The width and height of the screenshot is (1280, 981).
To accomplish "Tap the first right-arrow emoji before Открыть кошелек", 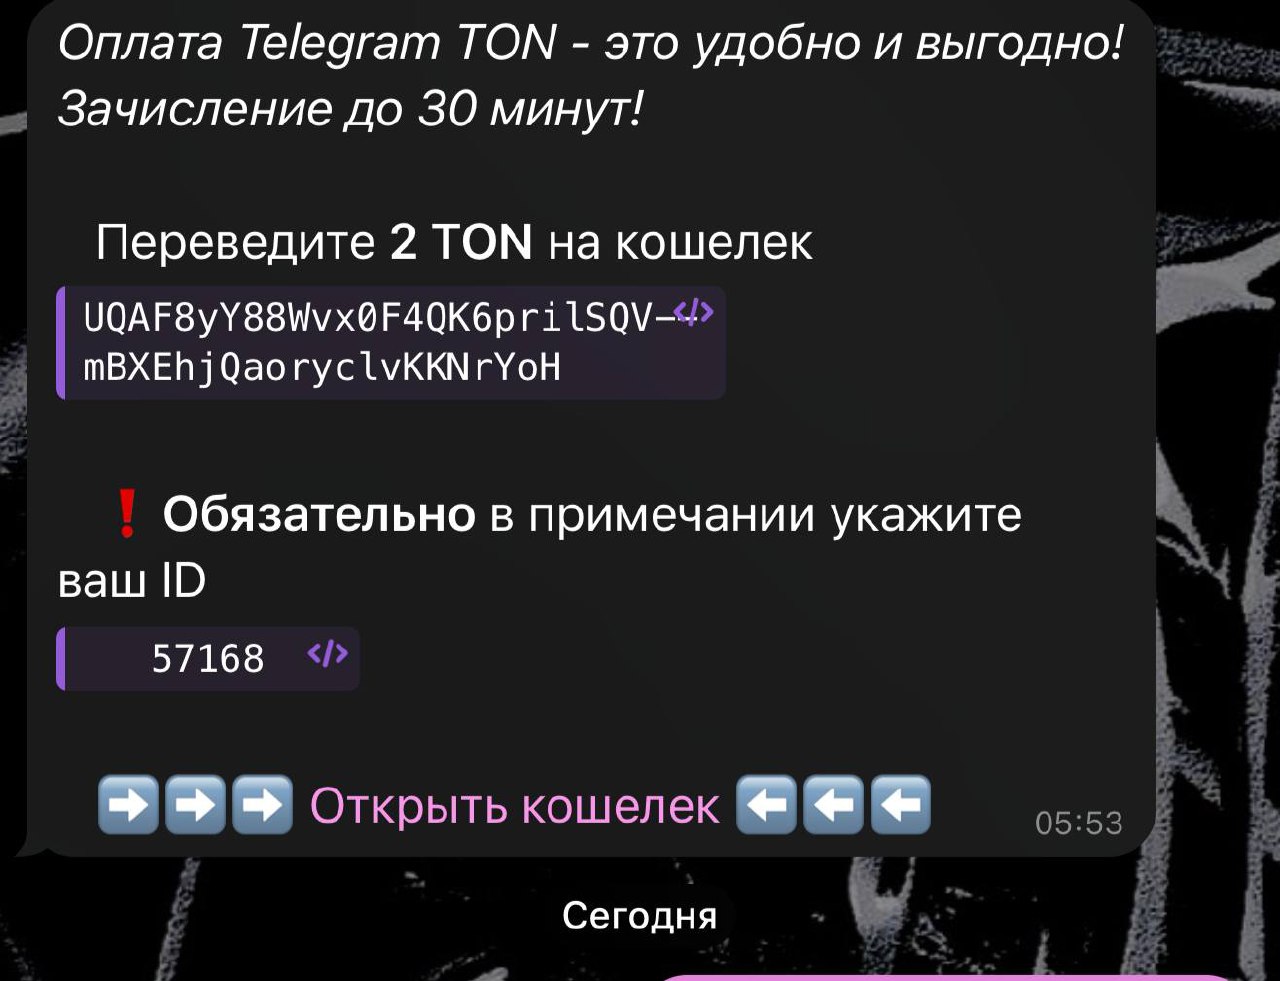I will tap(128, 805).
